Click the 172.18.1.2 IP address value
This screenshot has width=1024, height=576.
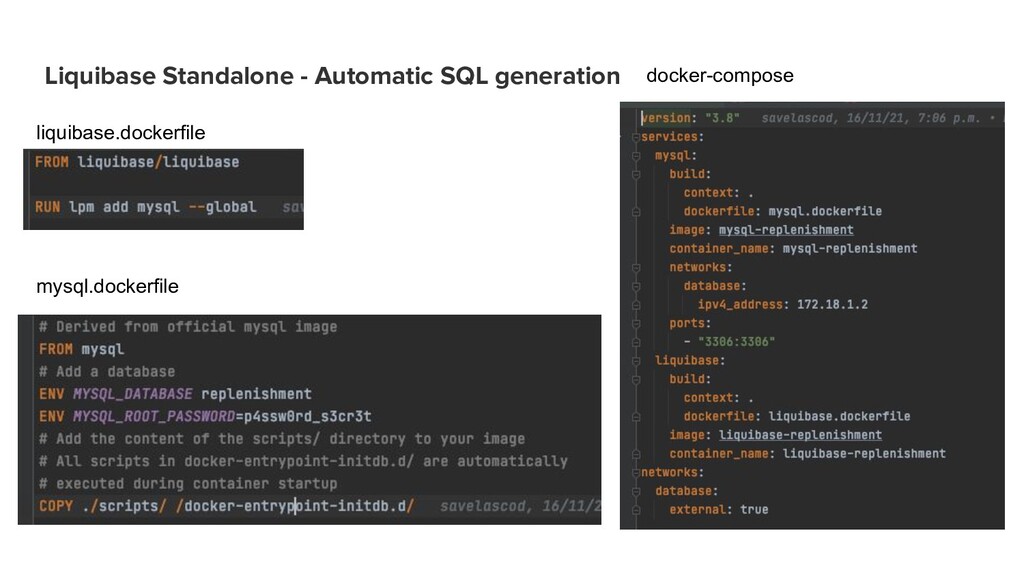click(x=833, y=304)
